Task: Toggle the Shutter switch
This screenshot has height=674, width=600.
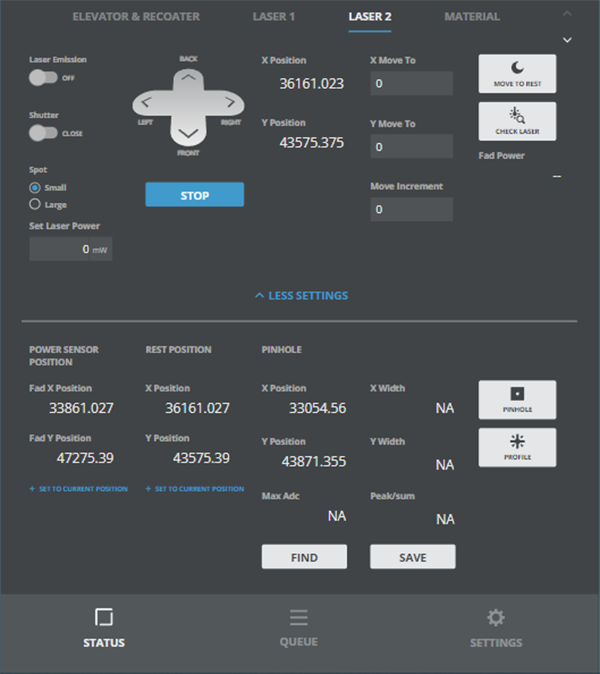Action: point(43,132)
